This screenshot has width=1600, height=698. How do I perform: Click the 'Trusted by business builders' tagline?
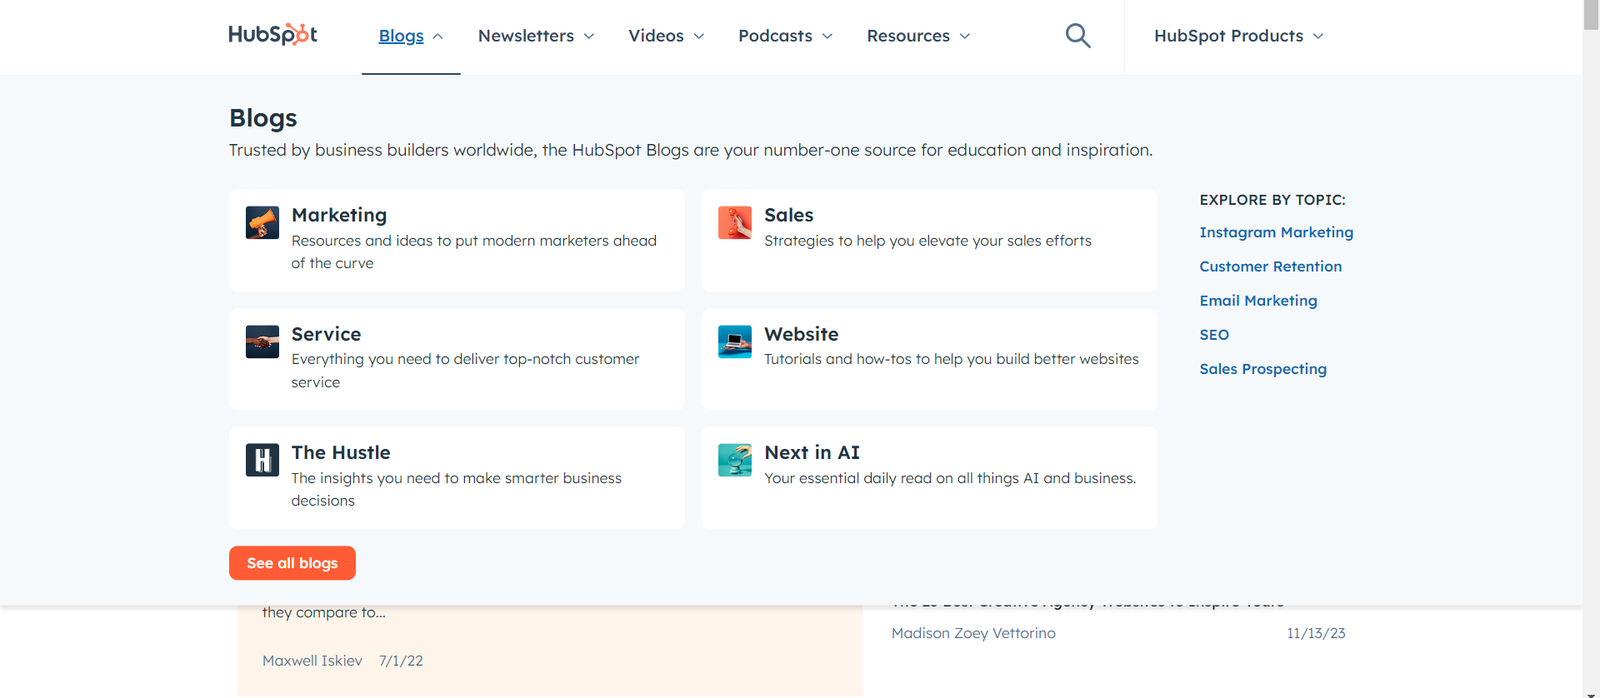click(690, 150)
